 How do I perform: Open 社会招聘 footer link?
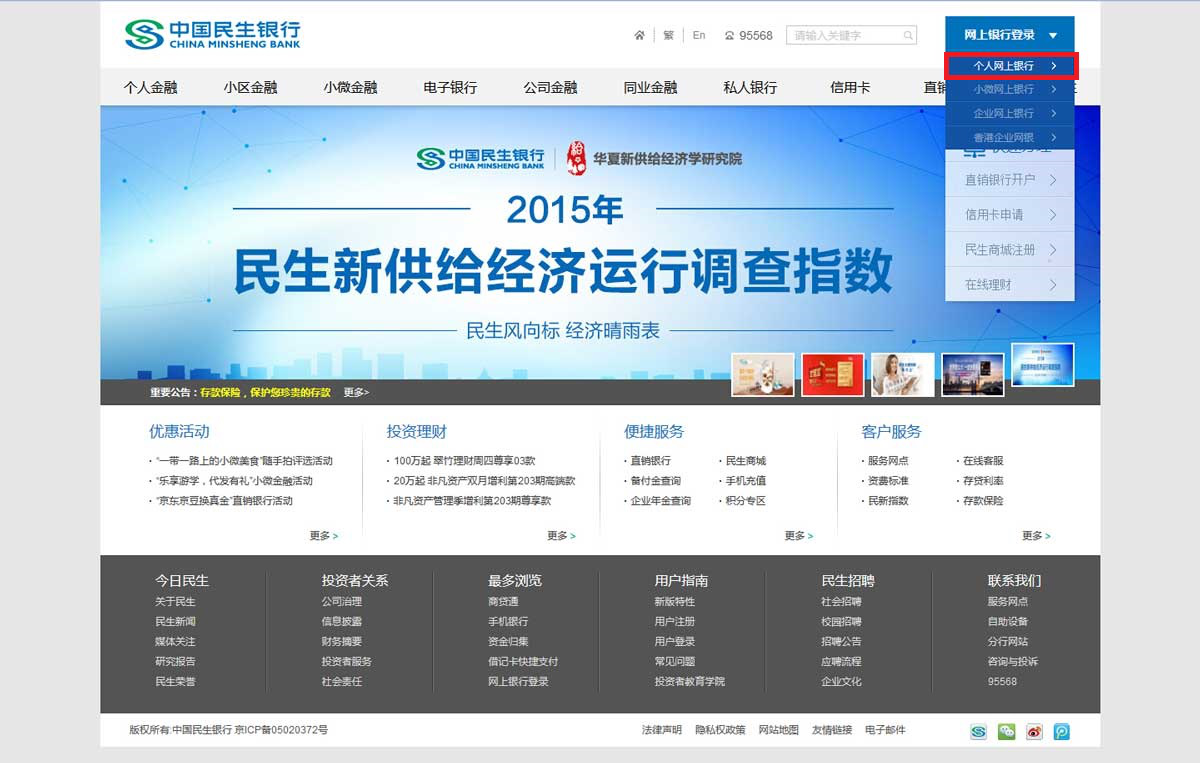841,602
